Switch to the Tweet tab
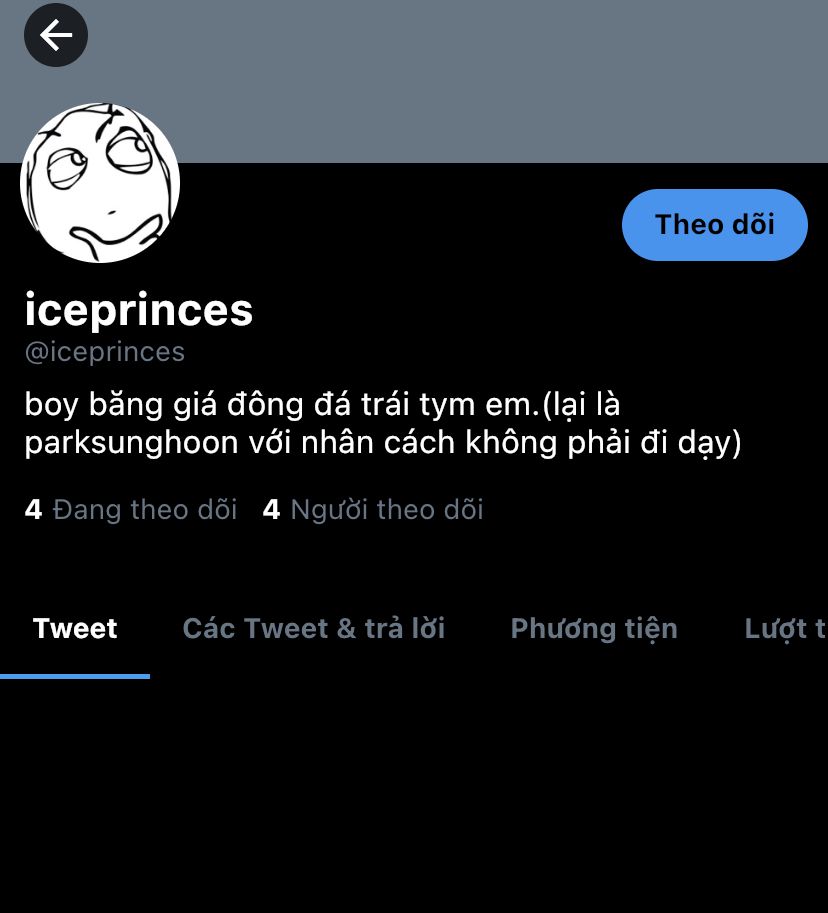Viewport: 828px width, 913px height. 75,629
